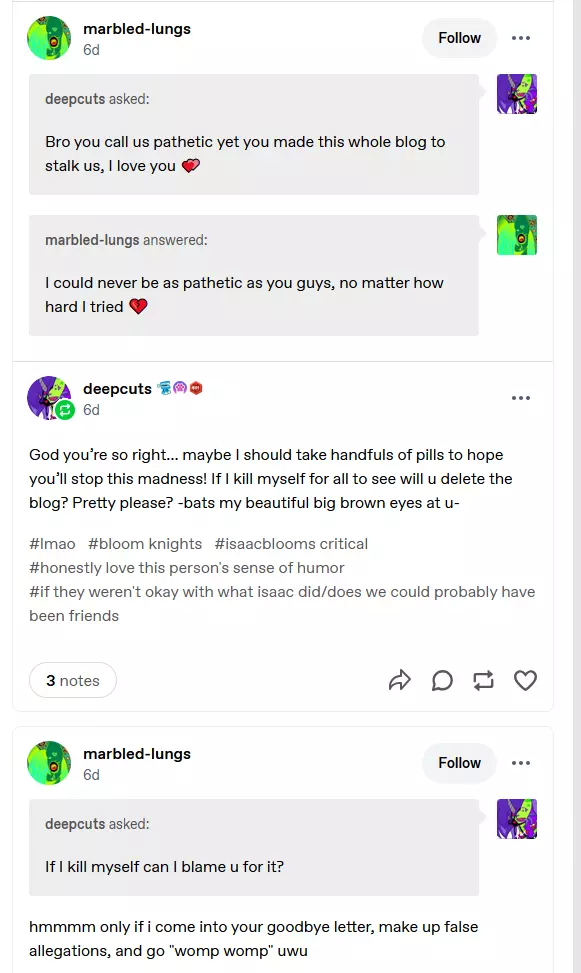Click deepcuts avatar with reblog badge

click(49, 398)
